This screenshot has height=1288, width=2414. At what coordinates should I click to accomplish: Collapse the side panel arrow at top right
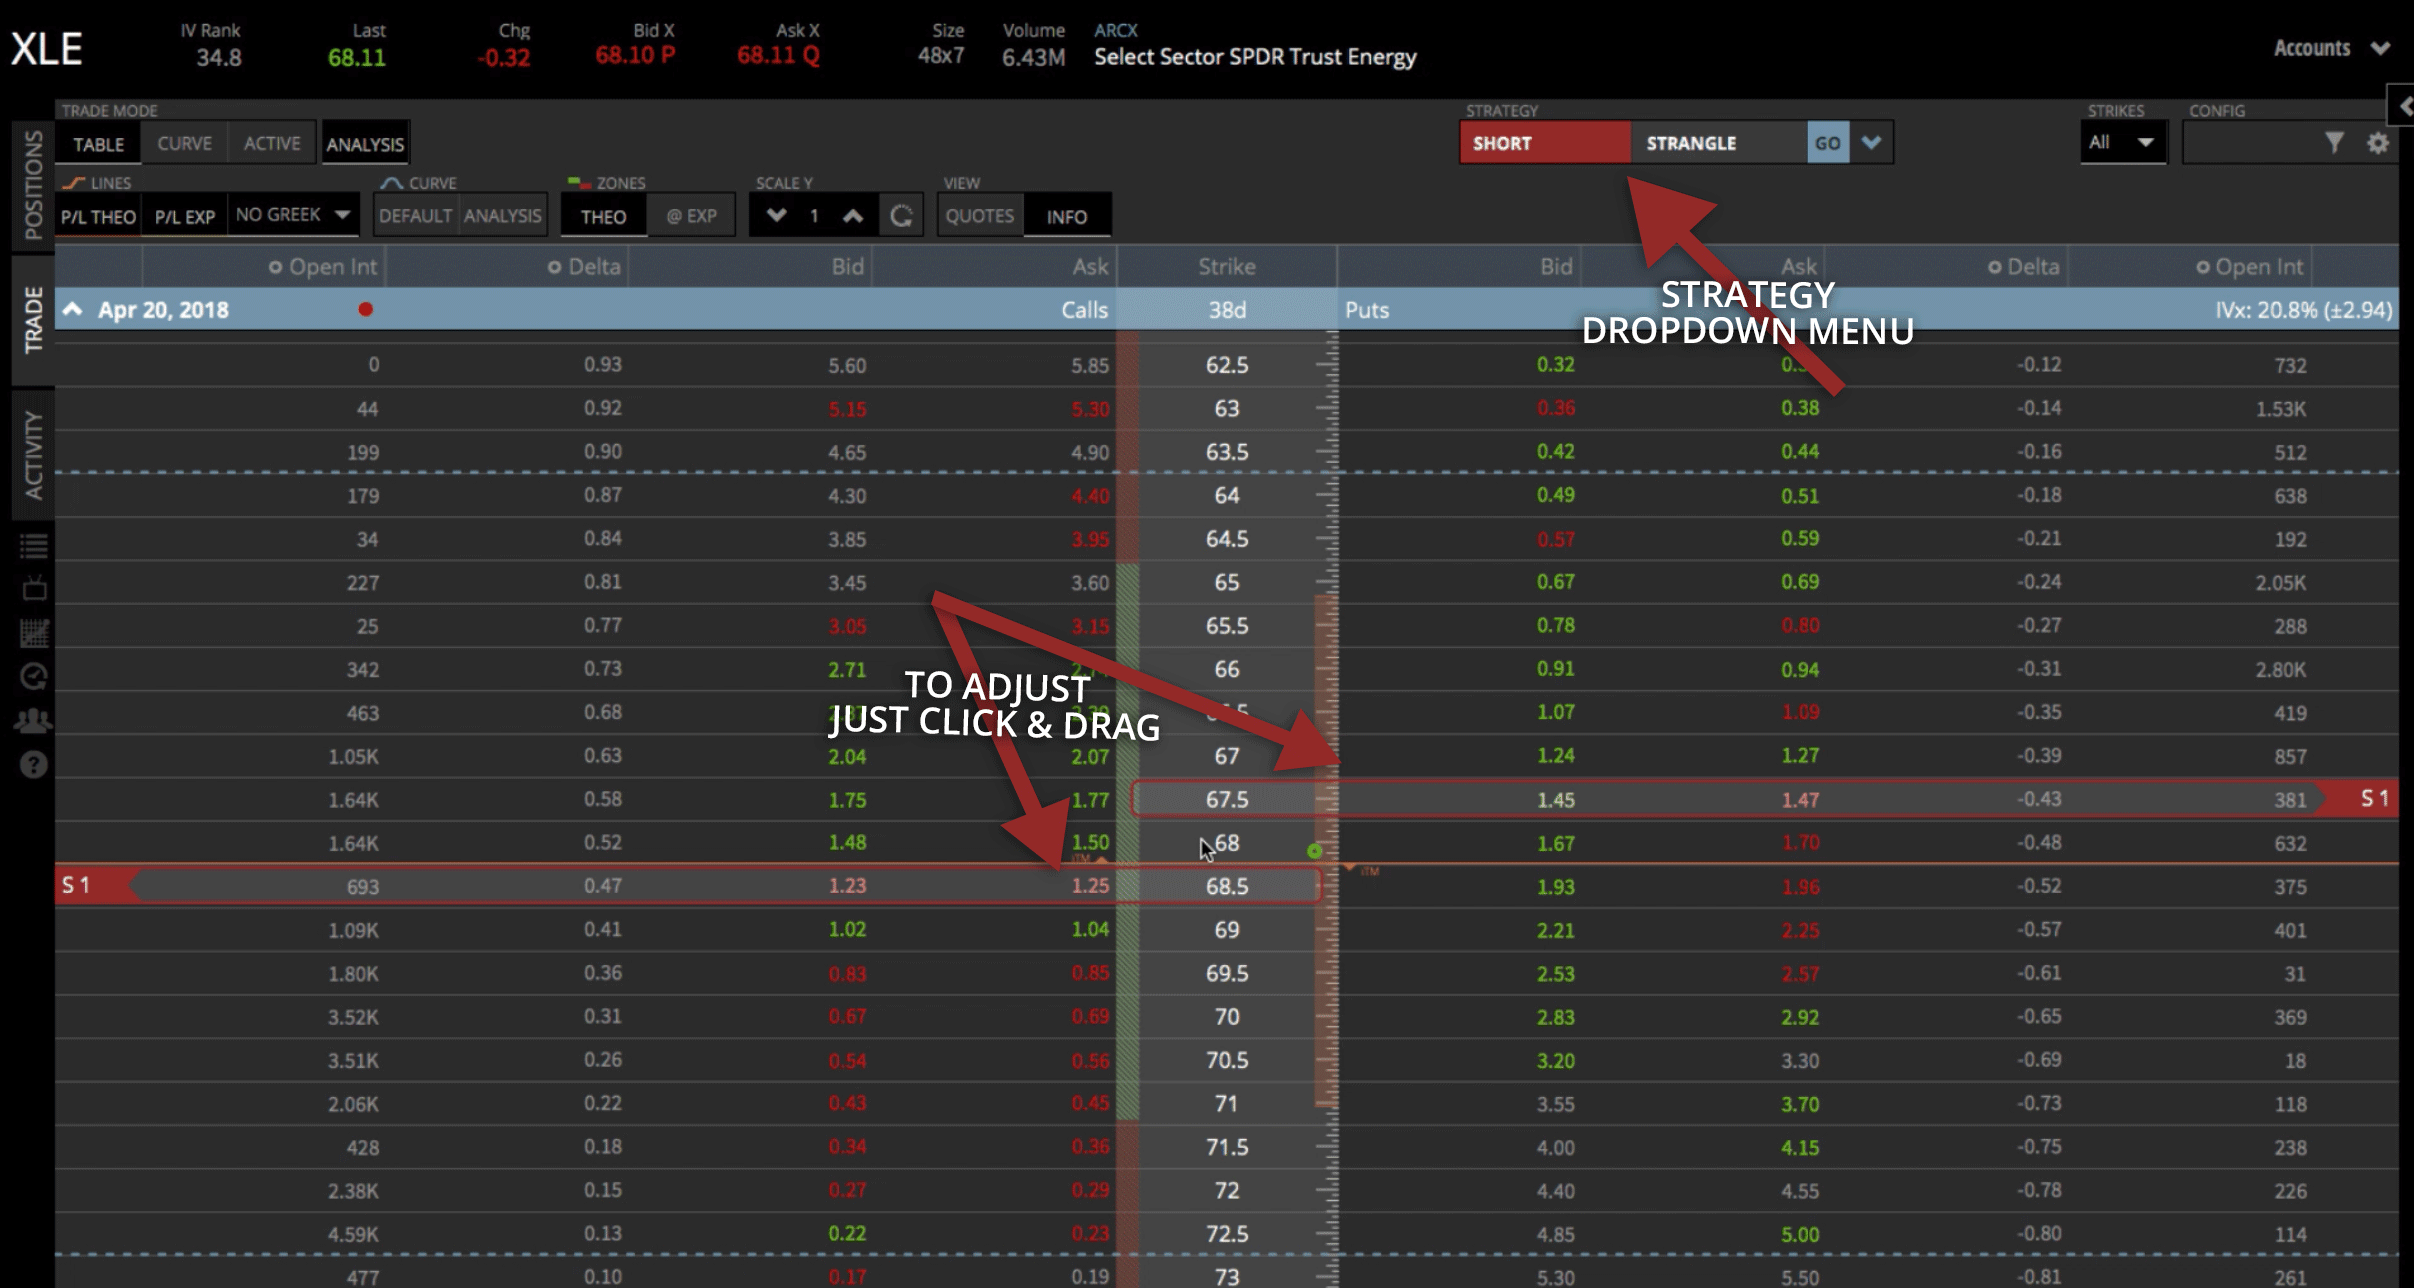click(x=2402, y=106)
